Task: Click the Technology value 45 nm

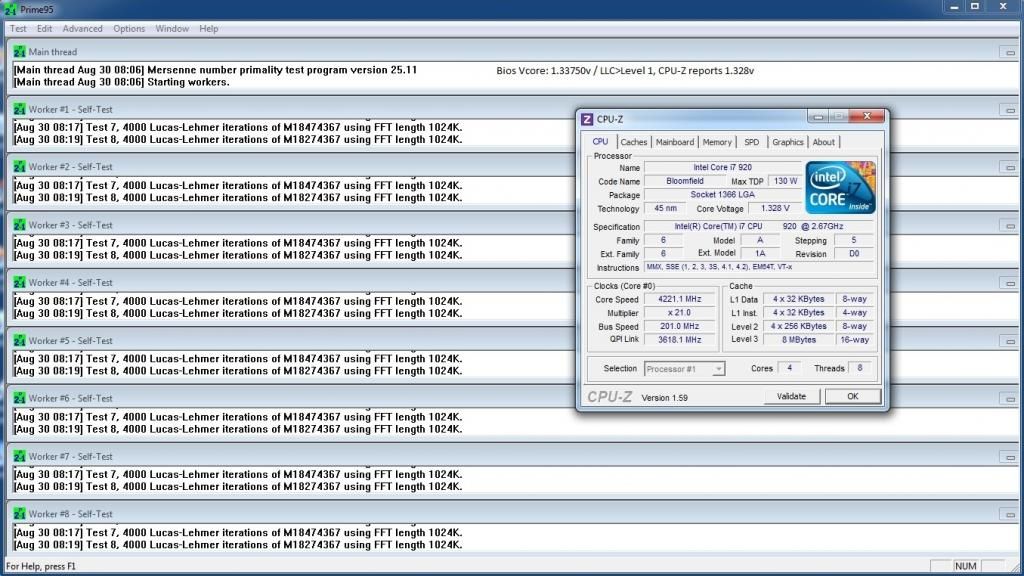Action: coord(665,208)
